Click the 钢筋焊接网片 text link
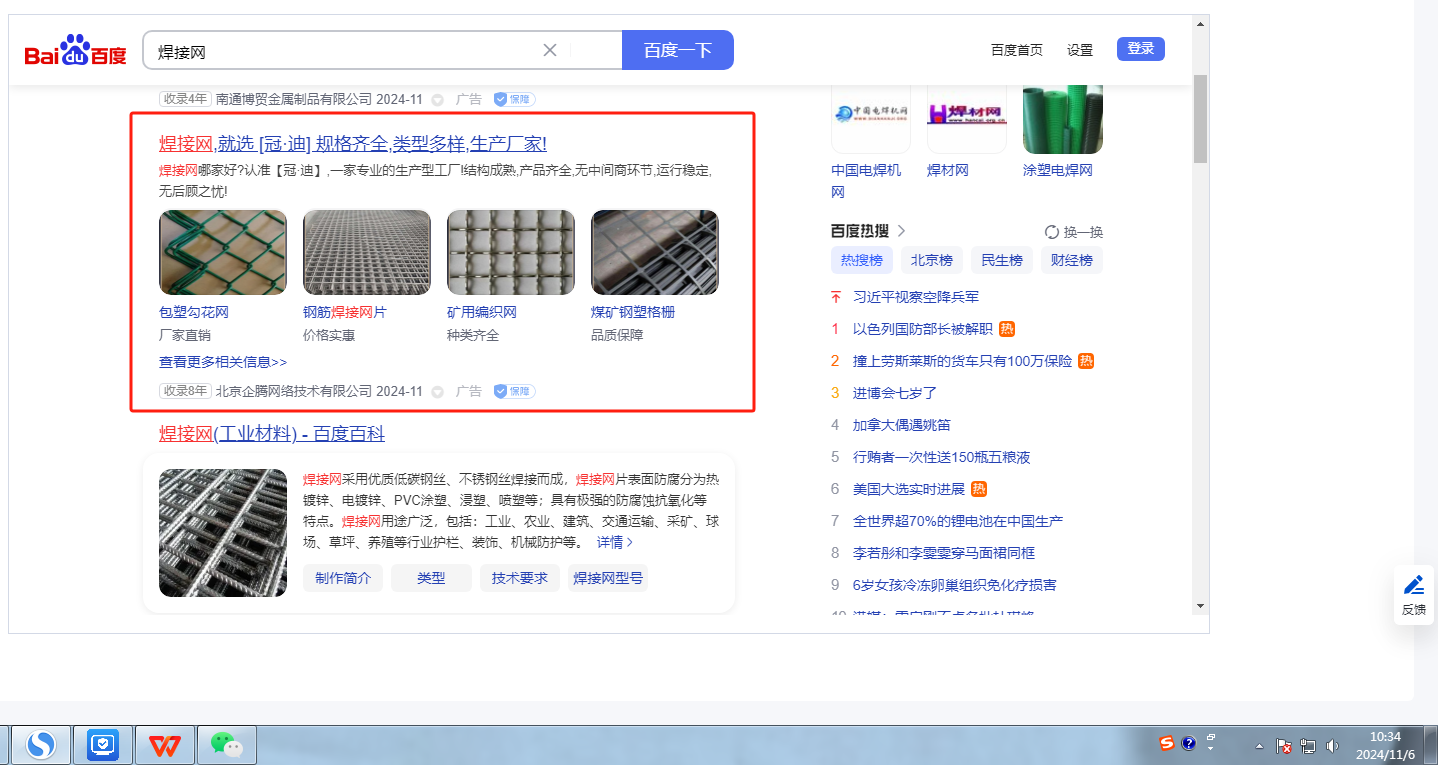Viewport: 1438px width, 765px height. (x=345, y=312)
